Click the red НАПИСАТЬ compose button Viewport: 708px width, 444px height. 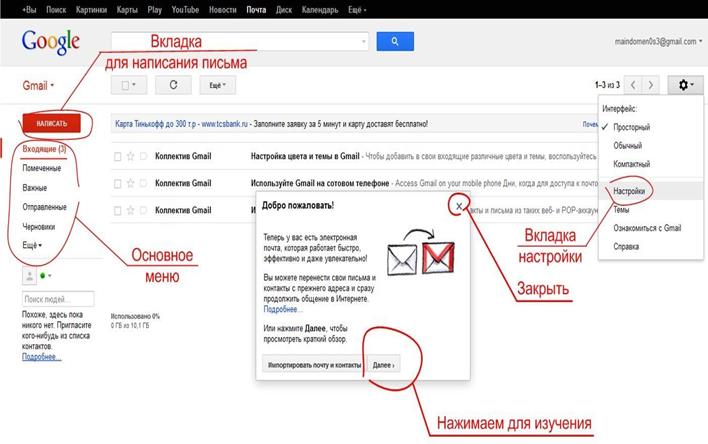[x=51, y=123]
